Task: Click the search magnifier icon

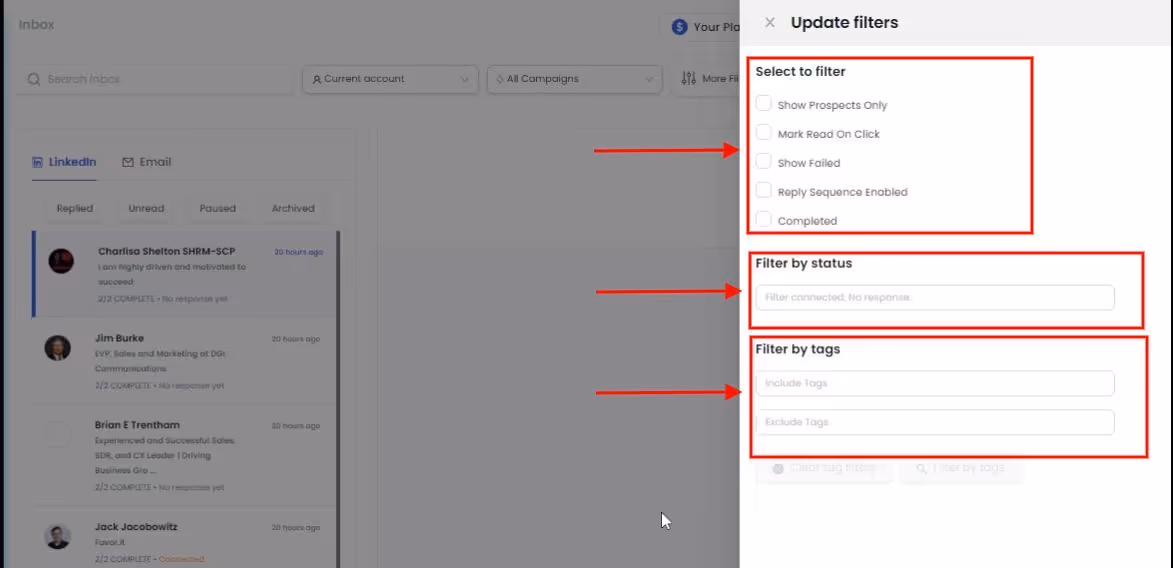Action: [x=34, y=79]
